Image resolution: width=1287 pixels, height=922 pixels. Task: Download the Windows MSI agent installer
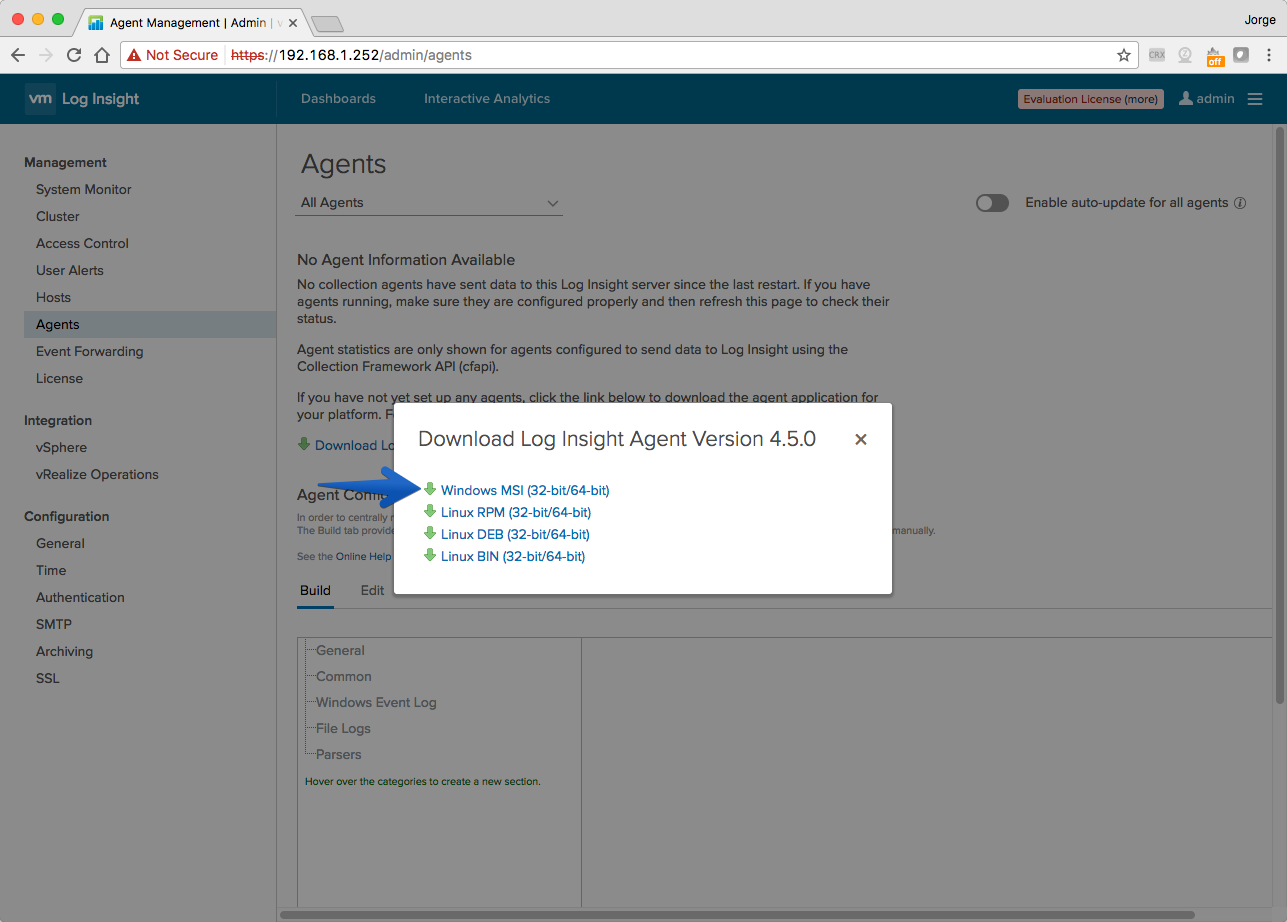tap(525, 490)
